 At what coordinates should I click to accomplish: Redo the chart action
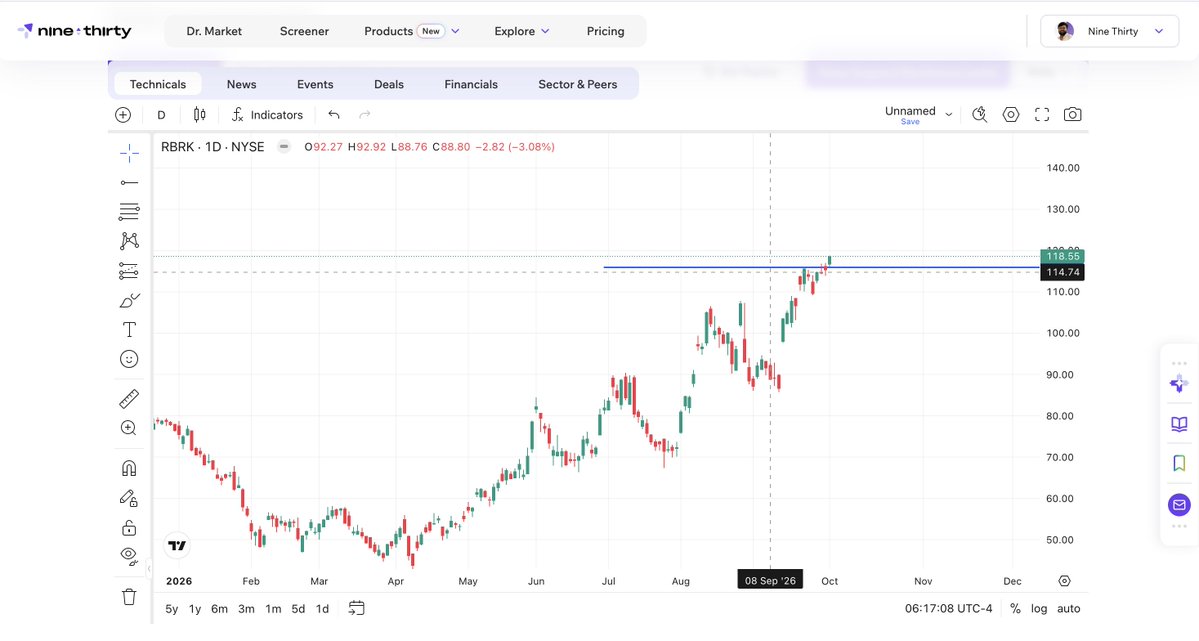click(x=365, y=115)
